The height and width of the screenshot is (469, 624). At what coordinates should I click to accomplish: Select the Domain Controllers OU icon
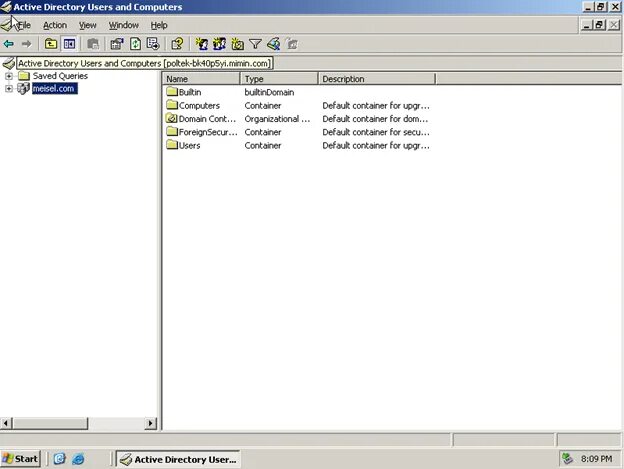tap(172, 118)
